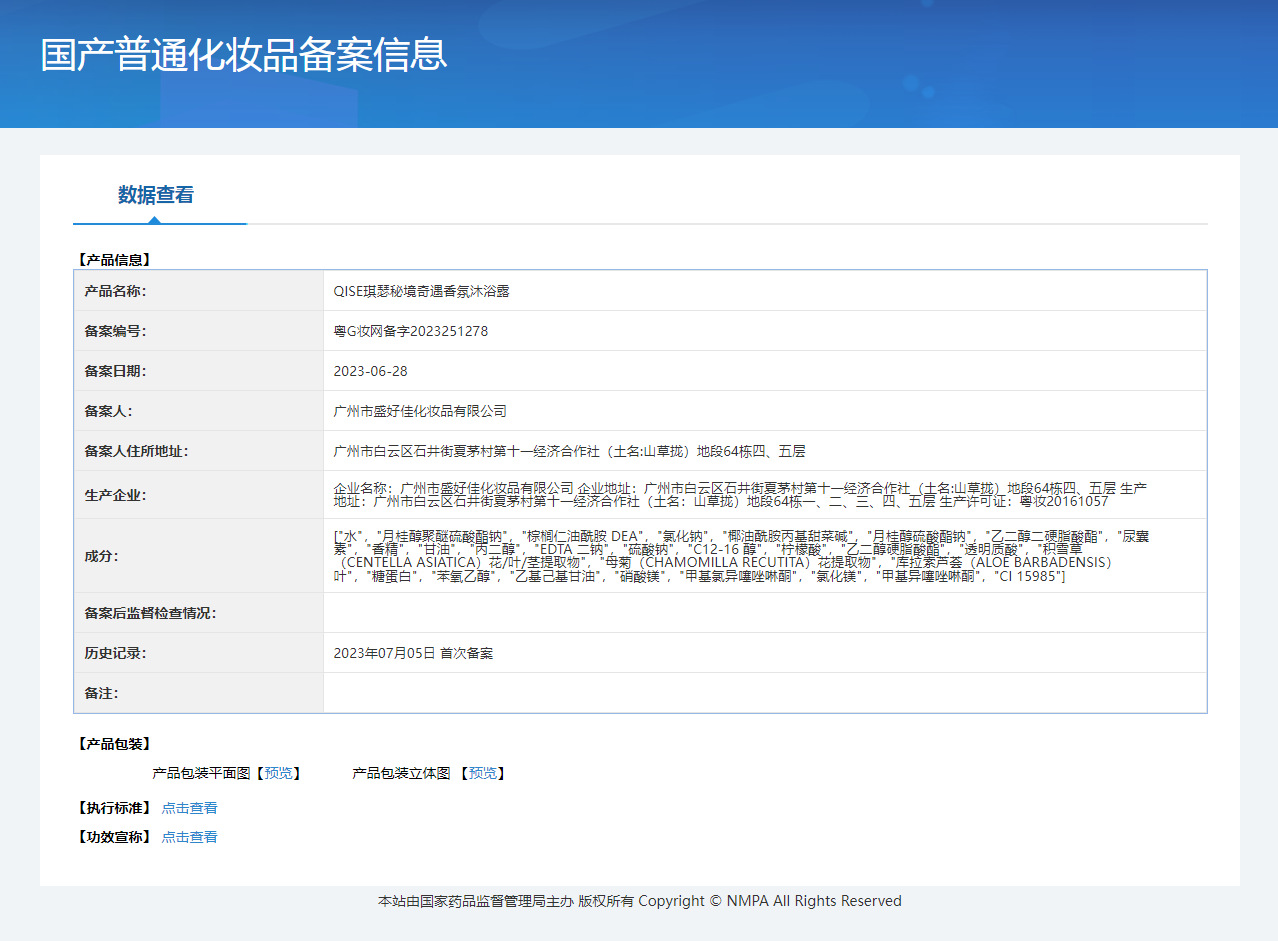Open 预览 for 产品包装立体图
Image resolution: width=1278 pixels, height=941 pixels.
[483, 773]
